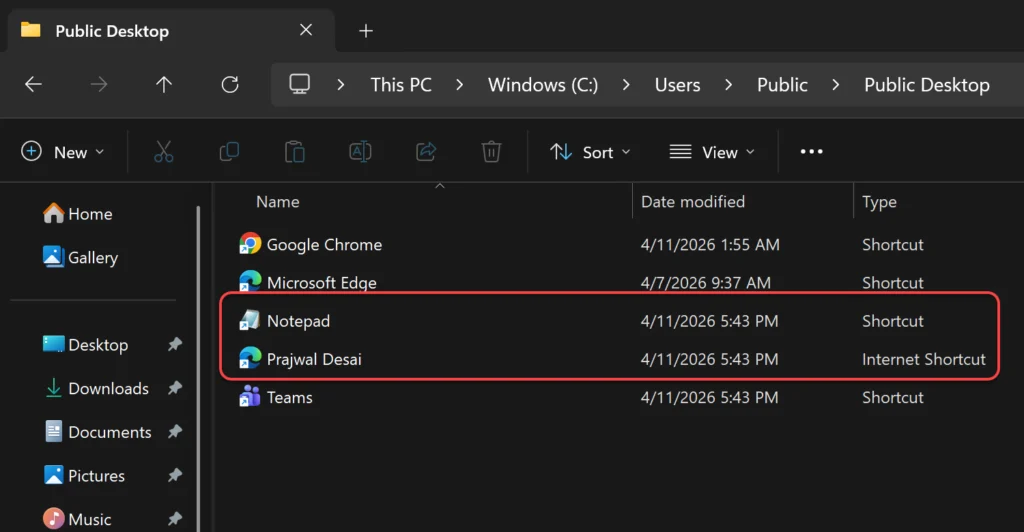Screen dimensions: 1024x532
Task: Click date 4/11/2026 1:55 AM
Action: click(x=710, y=244)
